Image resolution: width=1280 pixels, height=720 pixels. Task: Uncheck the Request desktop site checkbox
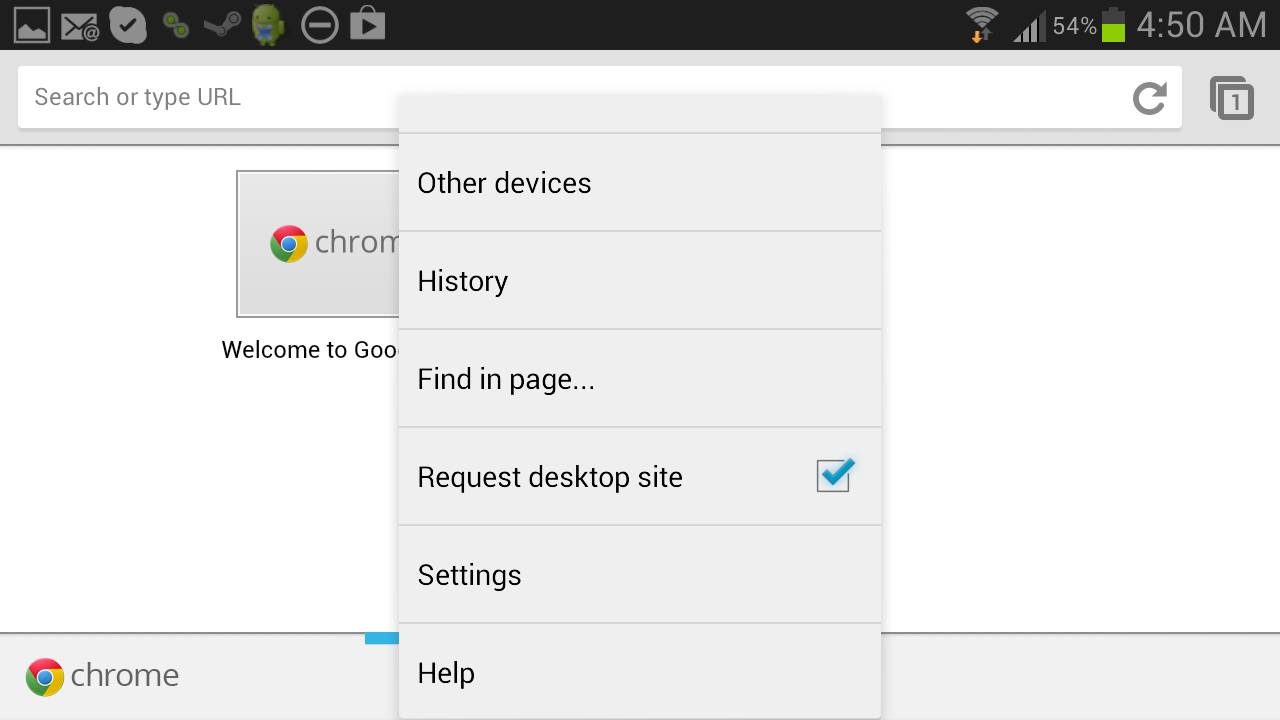[x=834, y=476]
